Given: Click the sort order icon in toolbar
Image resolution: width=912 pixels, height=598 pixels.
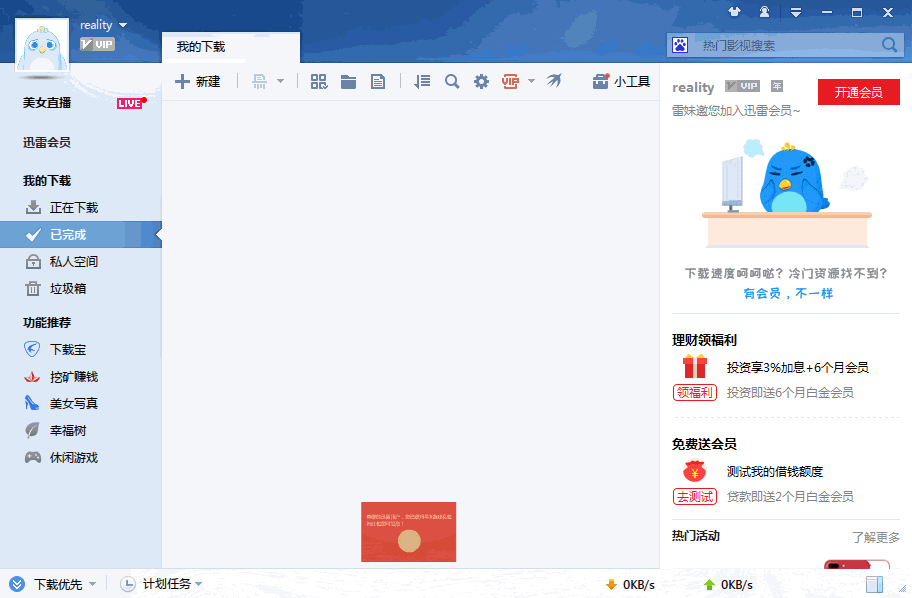Looking at the screenshot, I should (421, 81).
